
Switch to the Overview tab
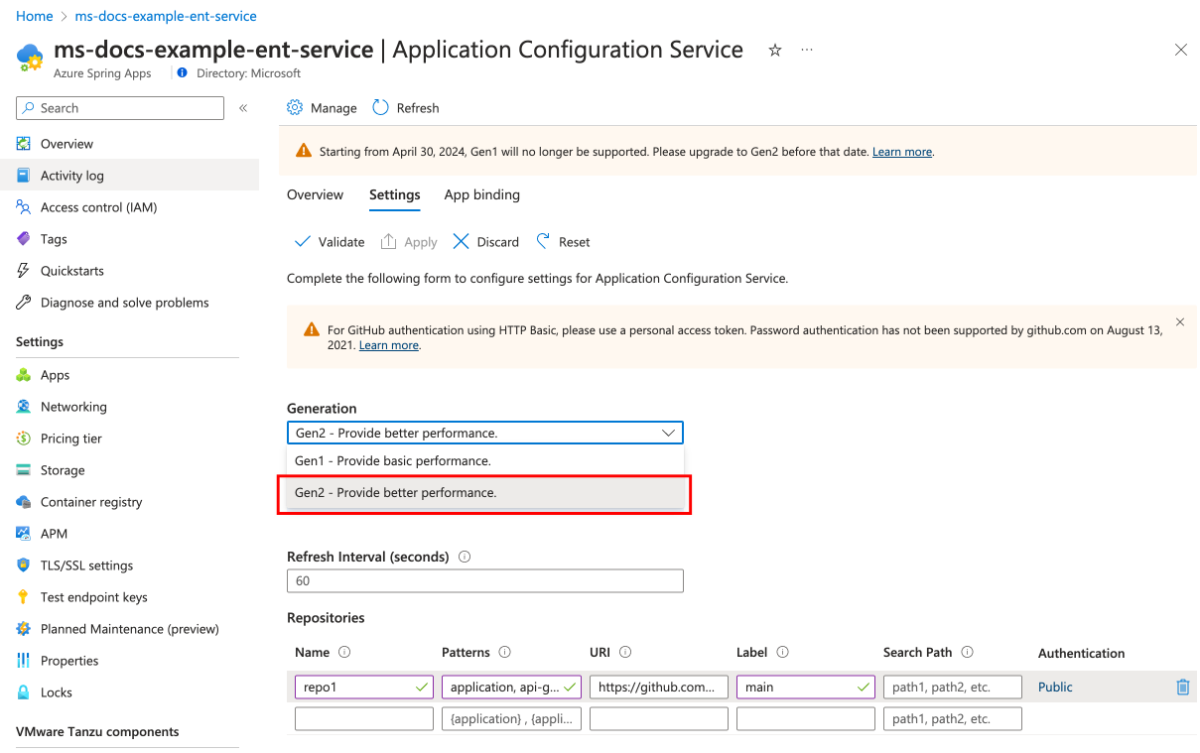pos(315,195)
